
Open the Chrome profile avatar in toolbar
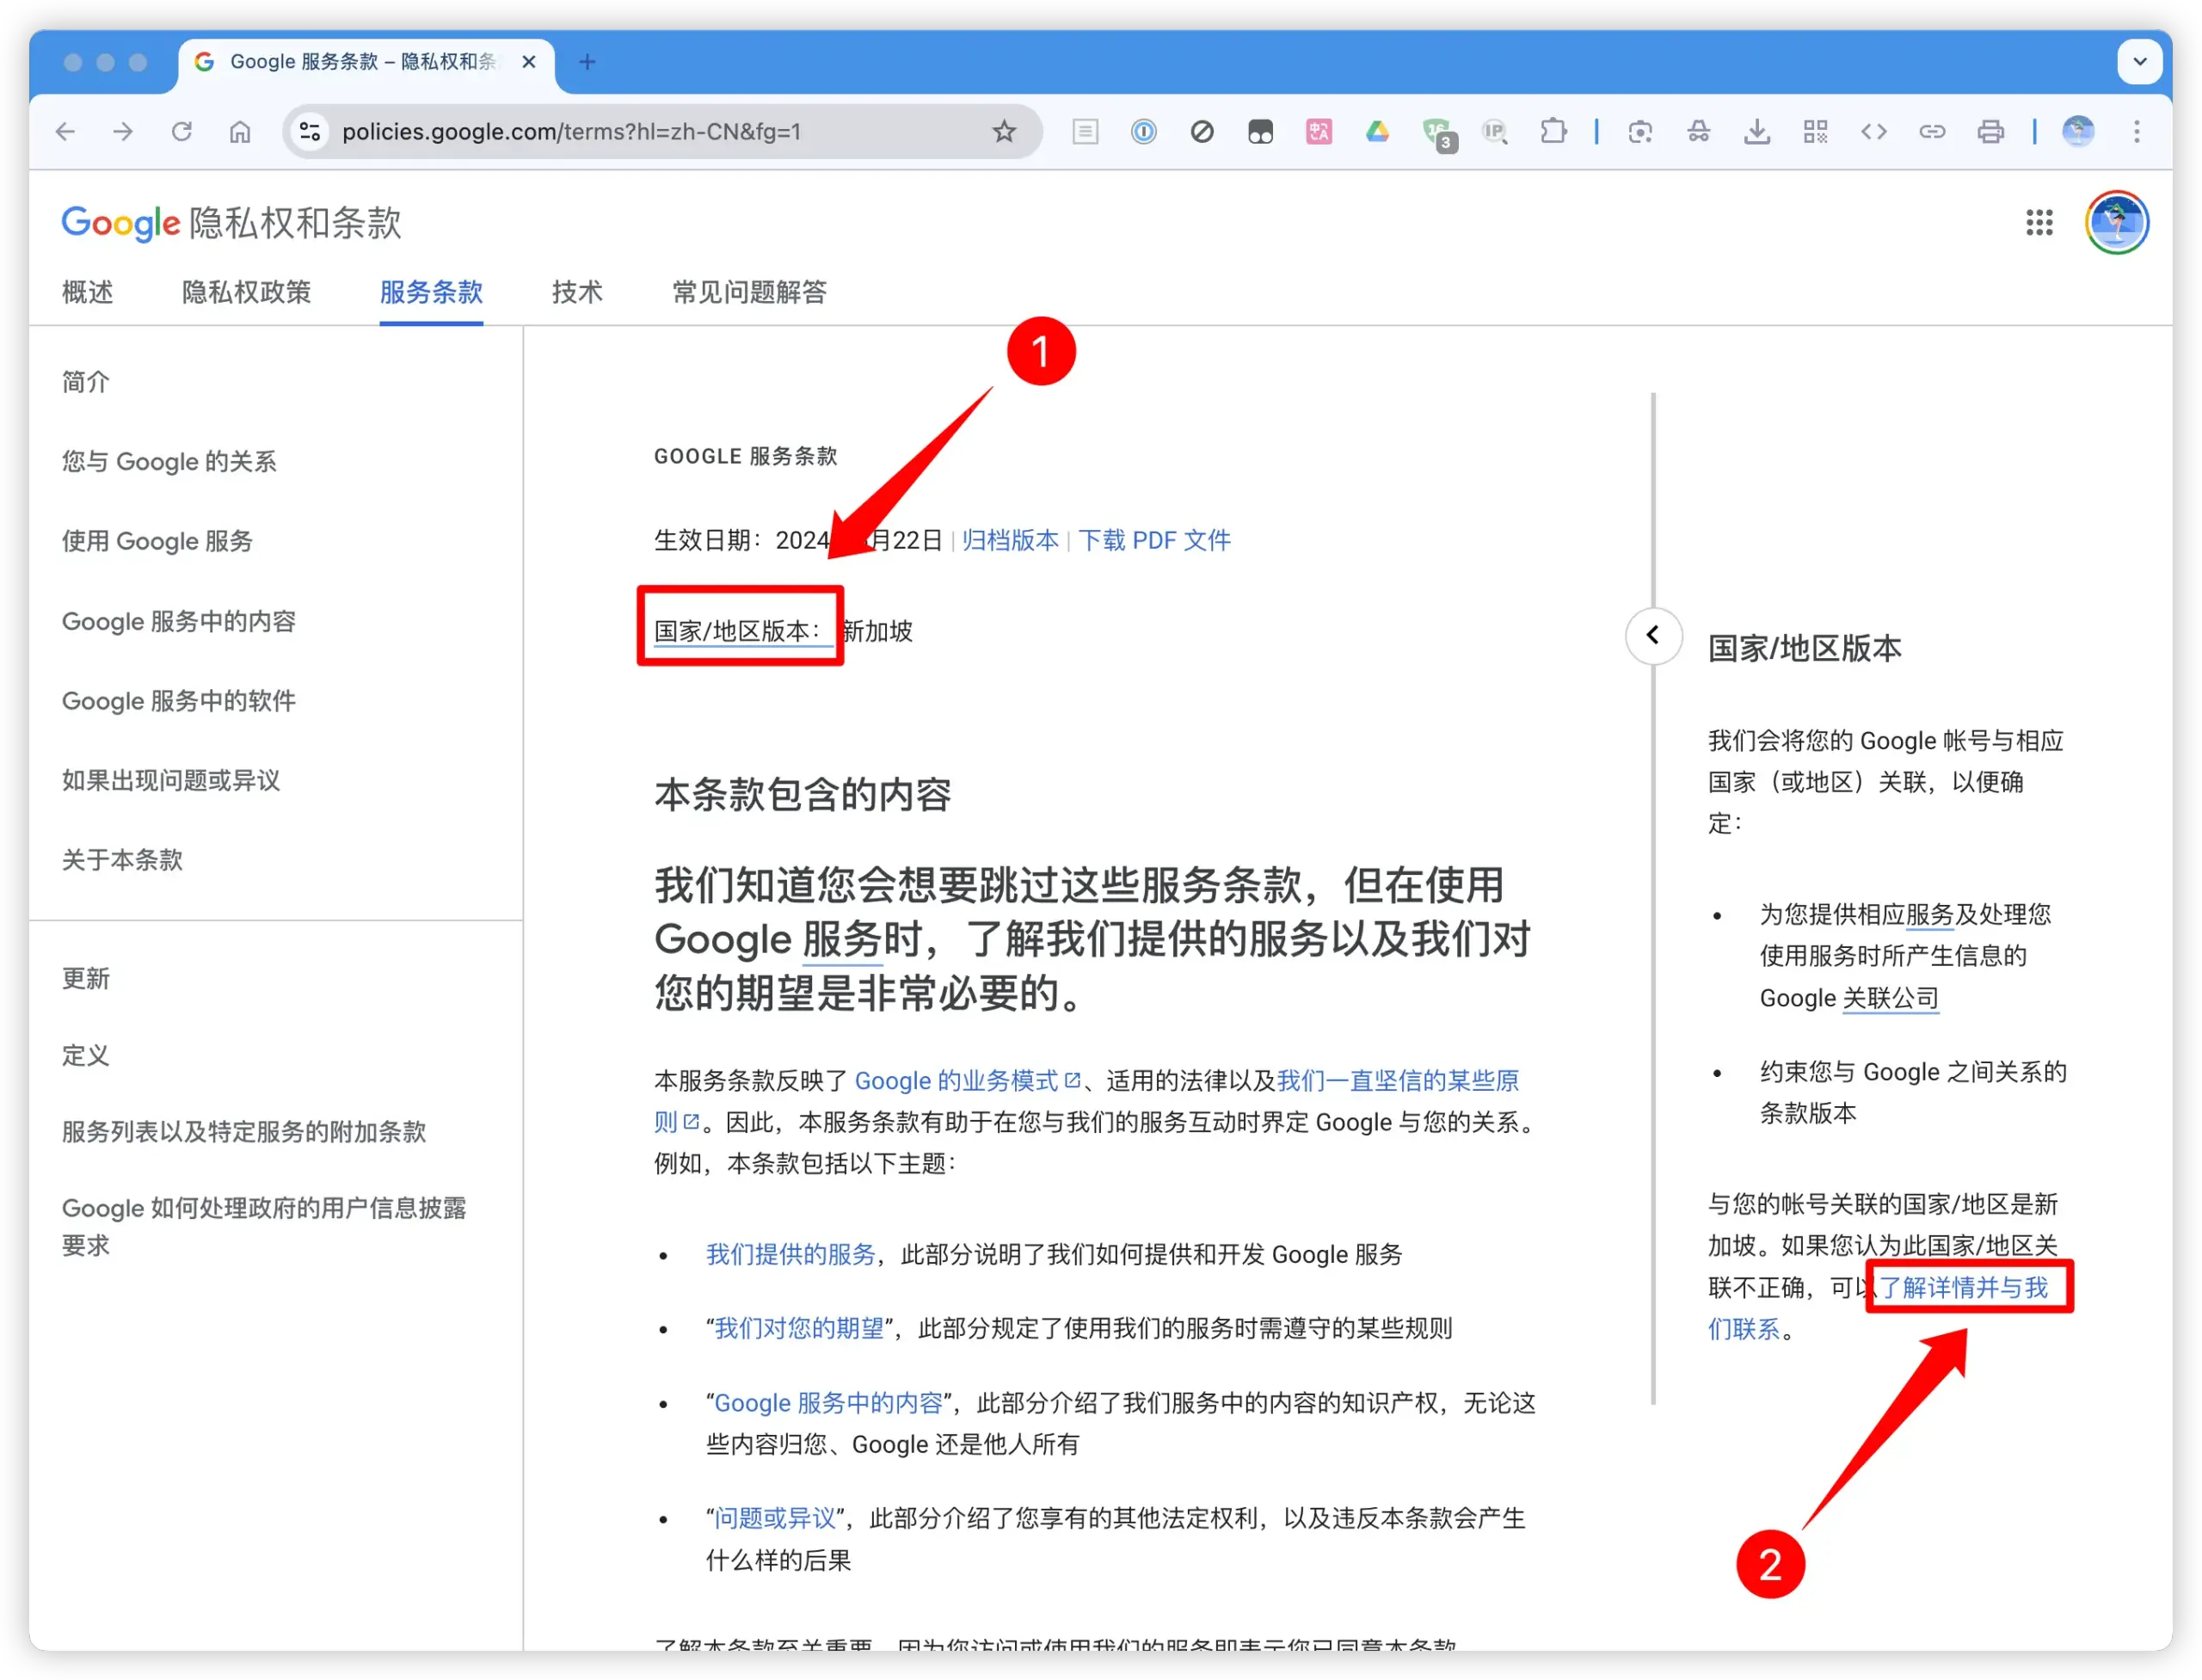point(2078,131)
